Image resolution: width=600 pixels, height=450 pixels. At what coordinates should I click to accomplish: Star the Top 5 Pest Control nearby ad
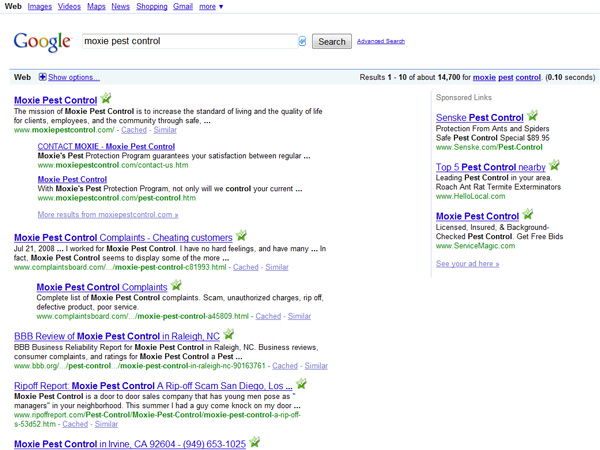[554, 165]
